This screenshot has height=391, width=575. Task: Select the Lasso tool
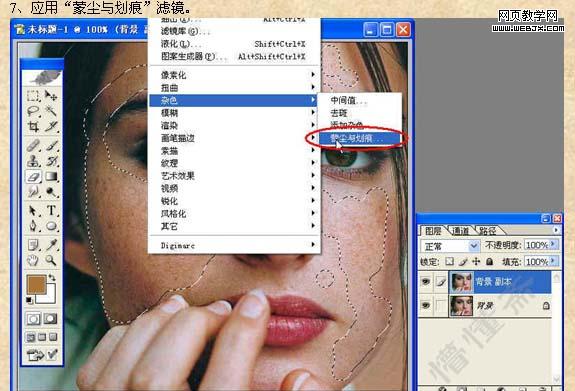33,111
